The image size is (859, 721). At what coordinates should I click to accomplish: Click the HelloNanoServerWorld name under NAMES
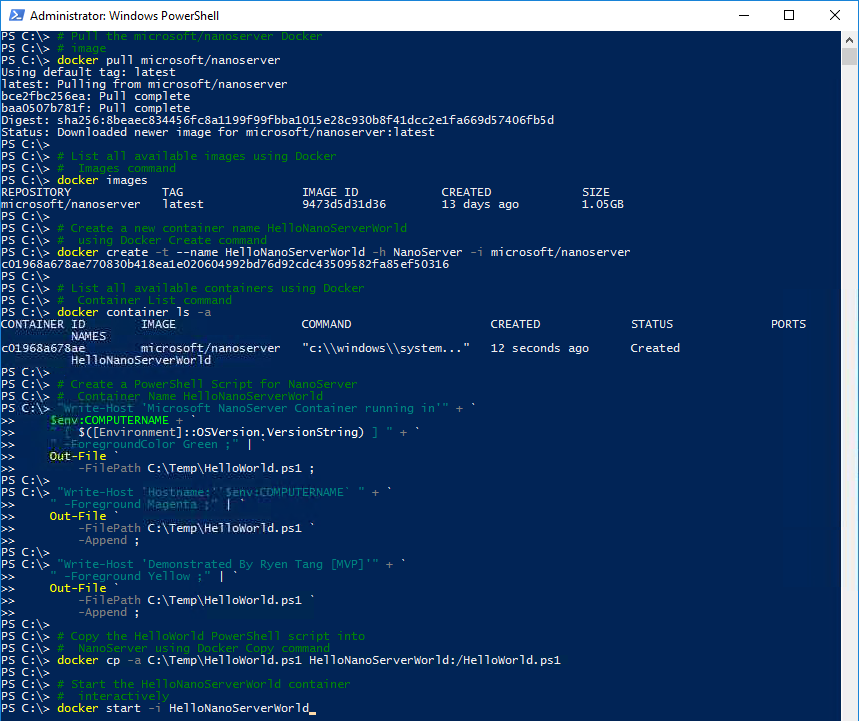pyautogui.click(x=141, y=360)
